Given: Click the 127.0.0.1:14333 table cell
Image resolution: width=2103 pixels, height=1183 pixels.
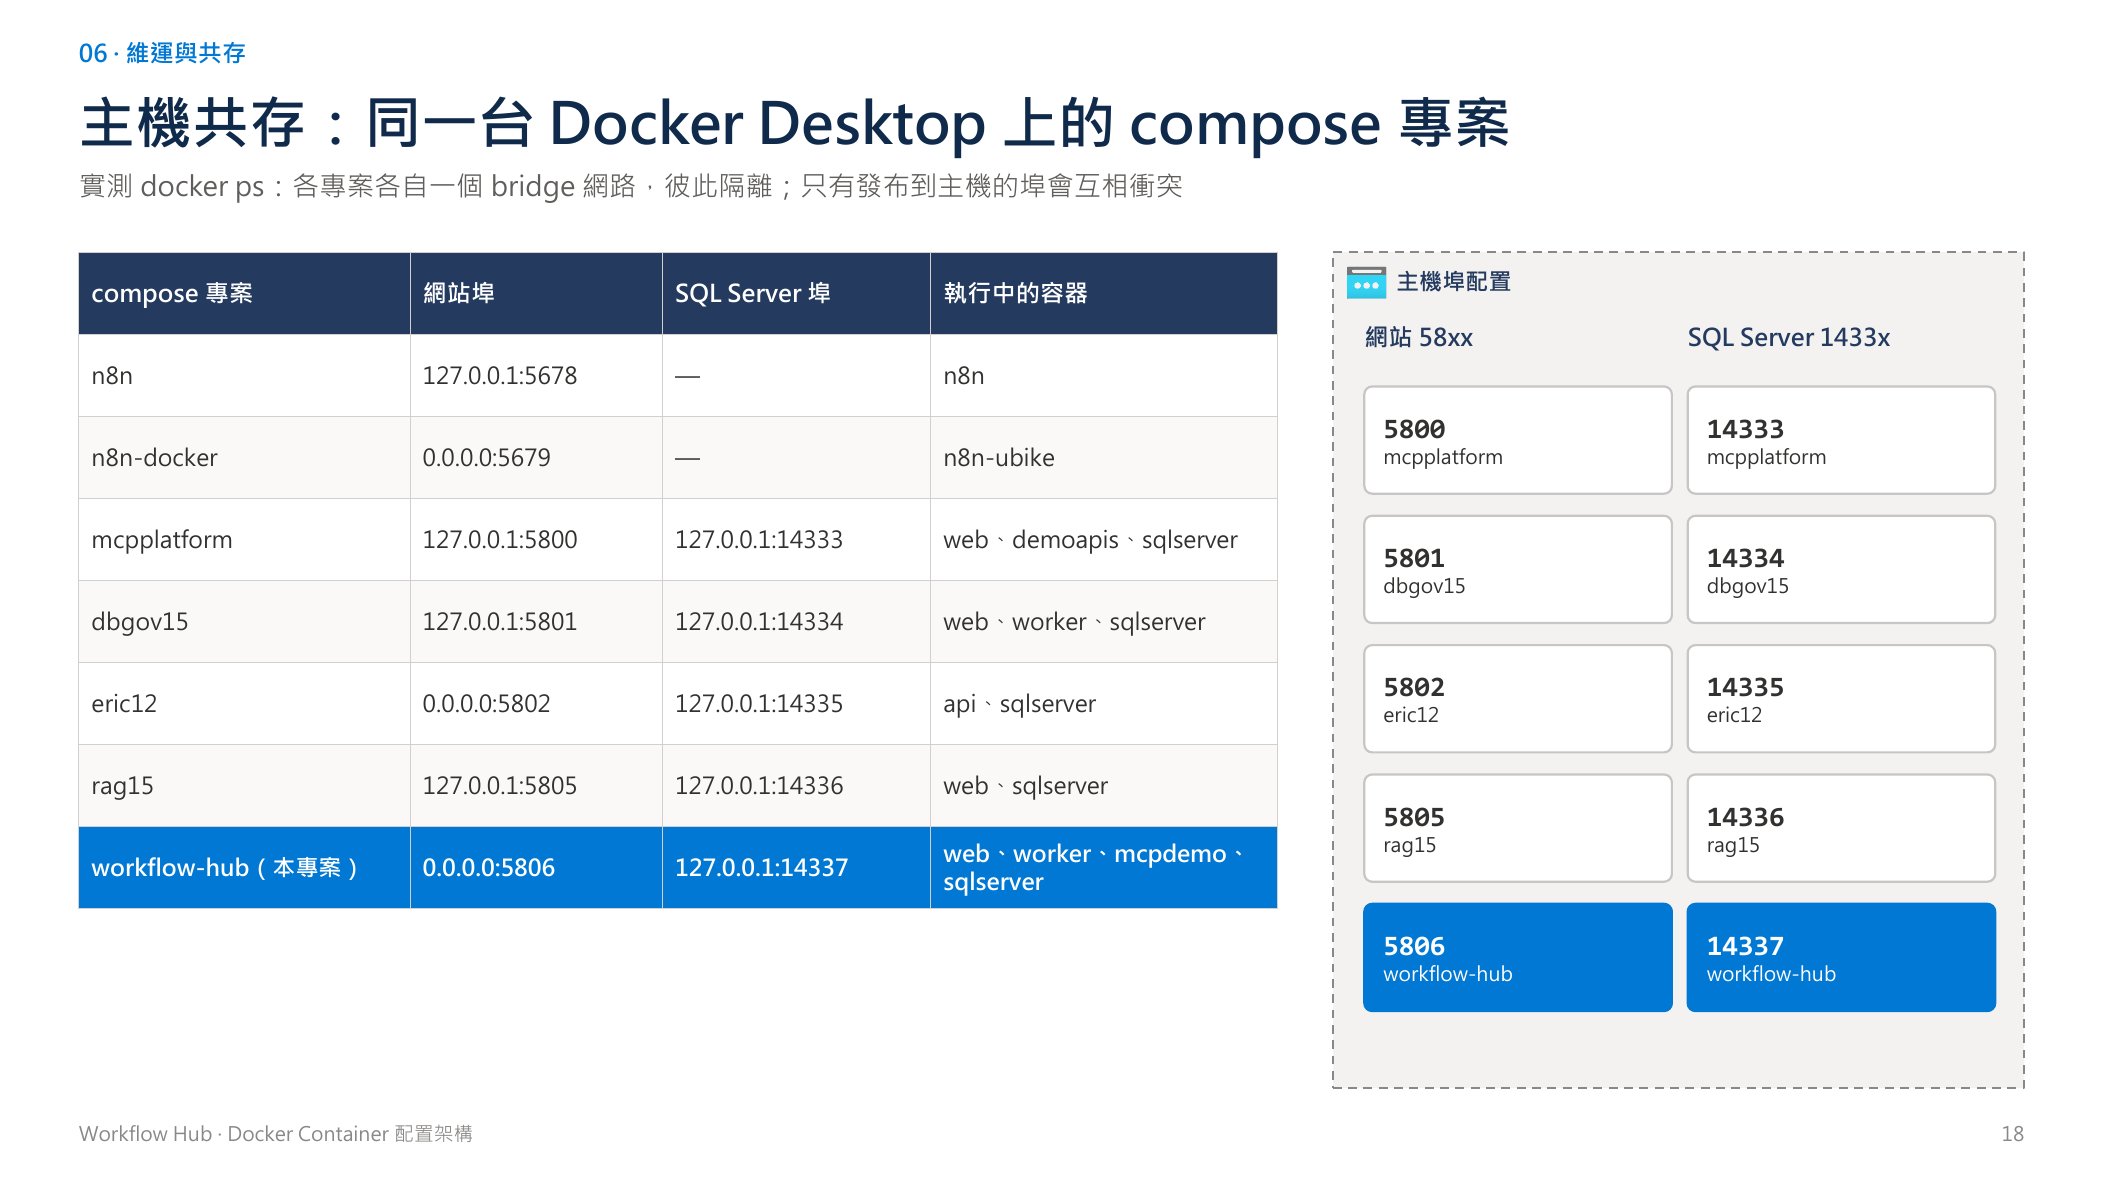Looking at the screenshot, I should pyautogui.click(x=796, y=540).
